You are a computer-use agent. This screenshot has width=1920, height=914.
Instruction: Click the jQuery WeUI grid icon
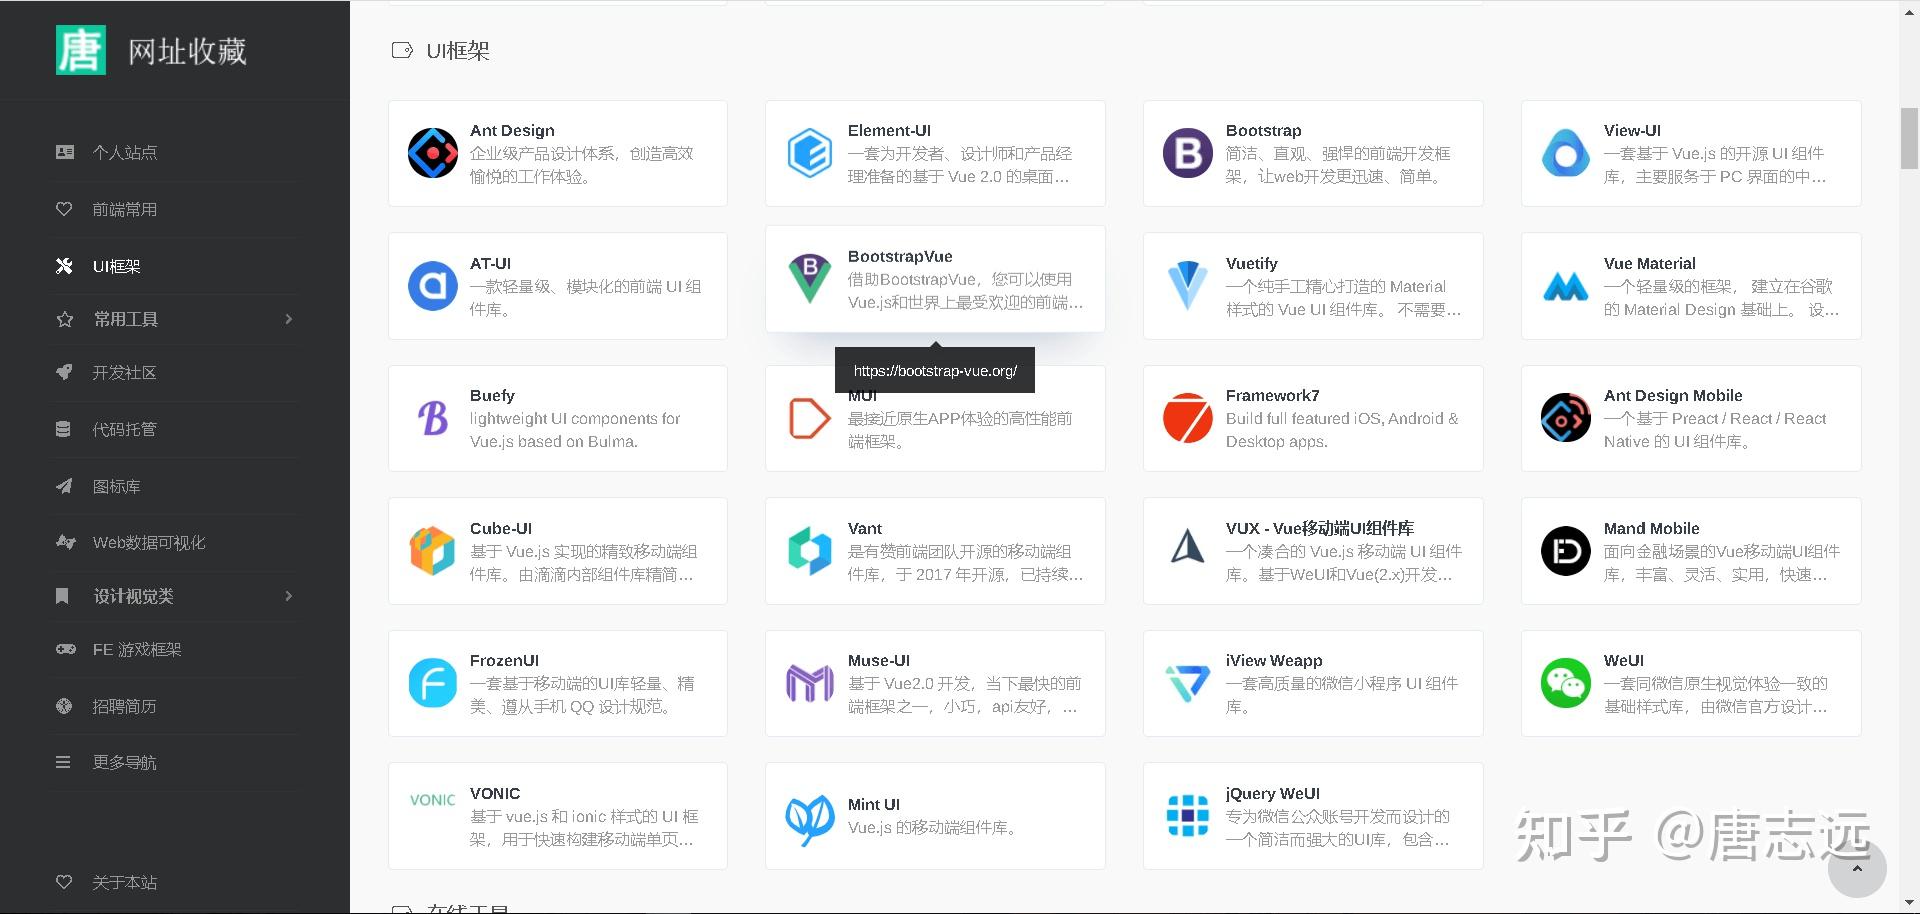pyautogui.click(x=1187, y=815)
